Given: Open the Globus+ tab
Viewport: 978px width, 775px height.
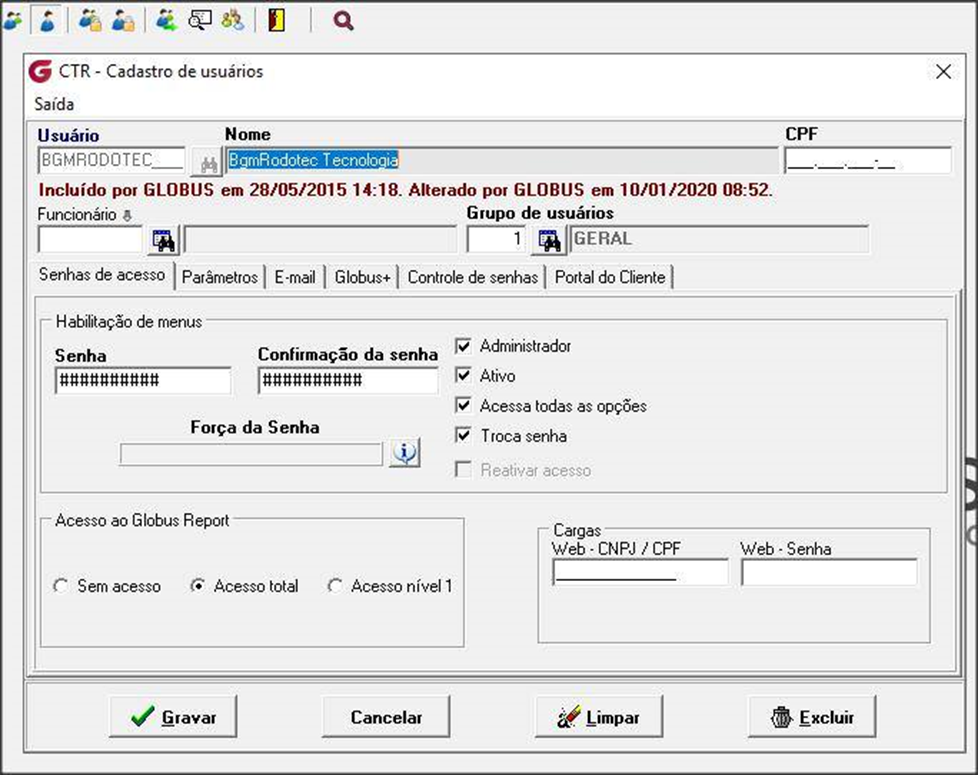Looking at the screenshot, I should [362, 277].
